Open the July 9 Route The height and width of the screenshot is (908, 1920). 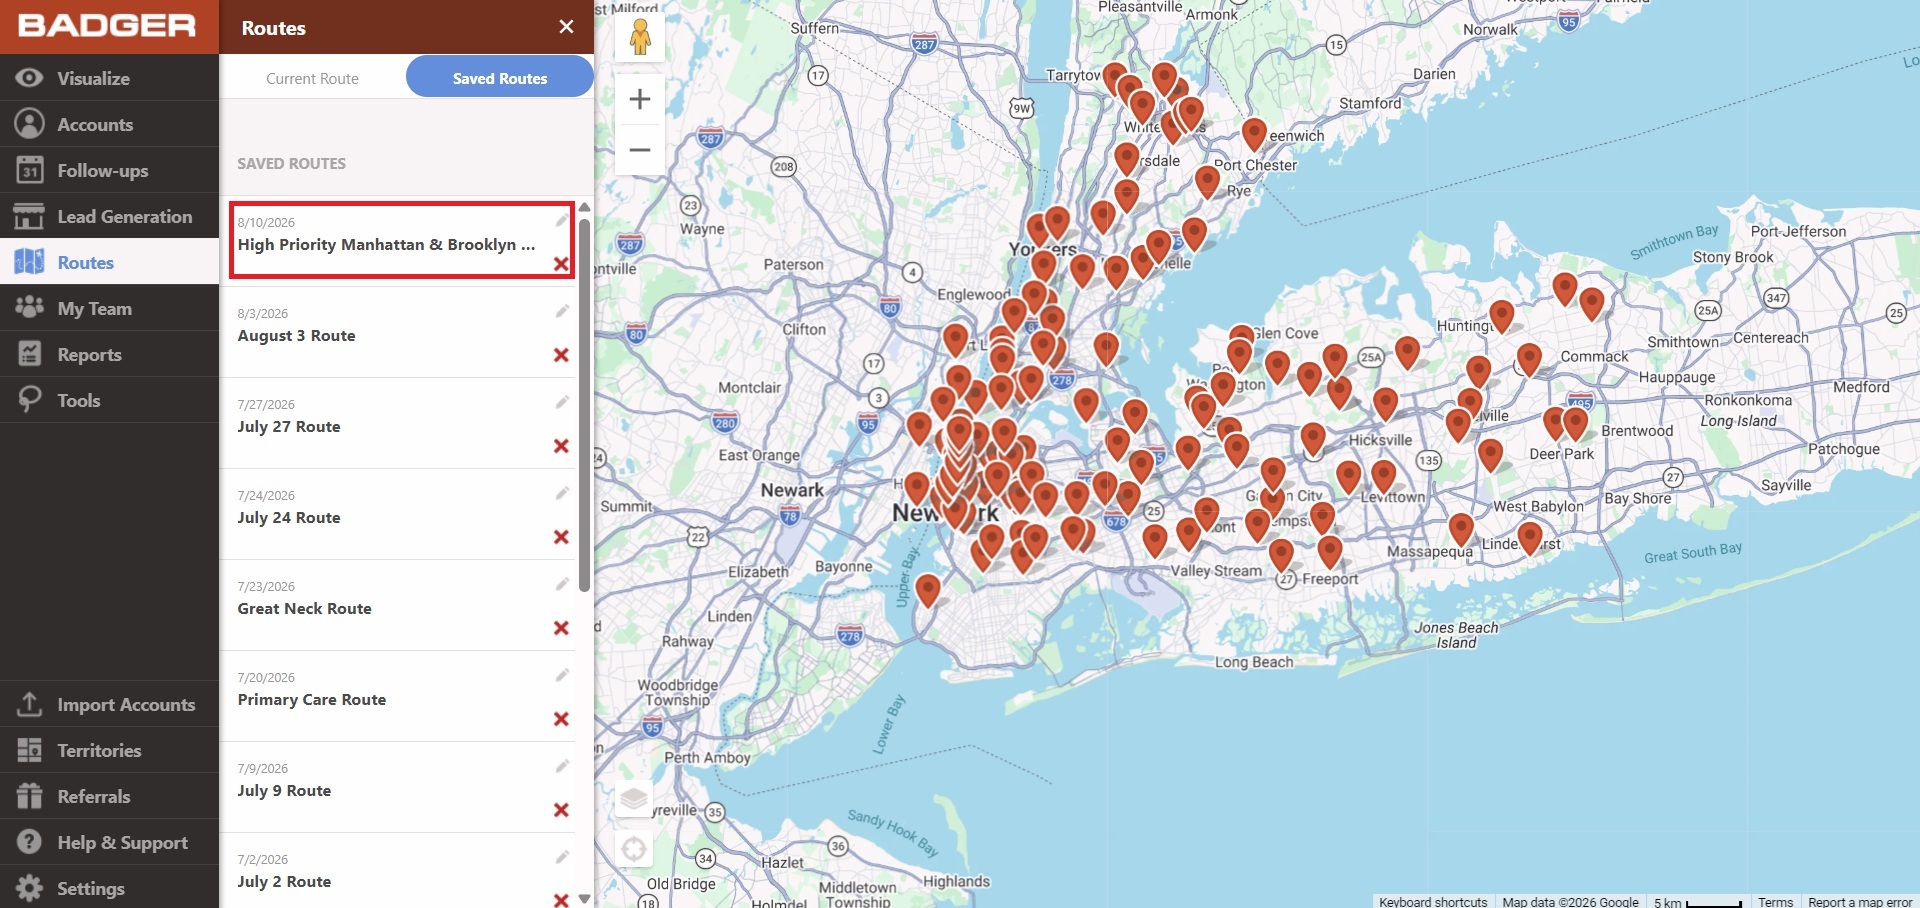tap(284, 790)
